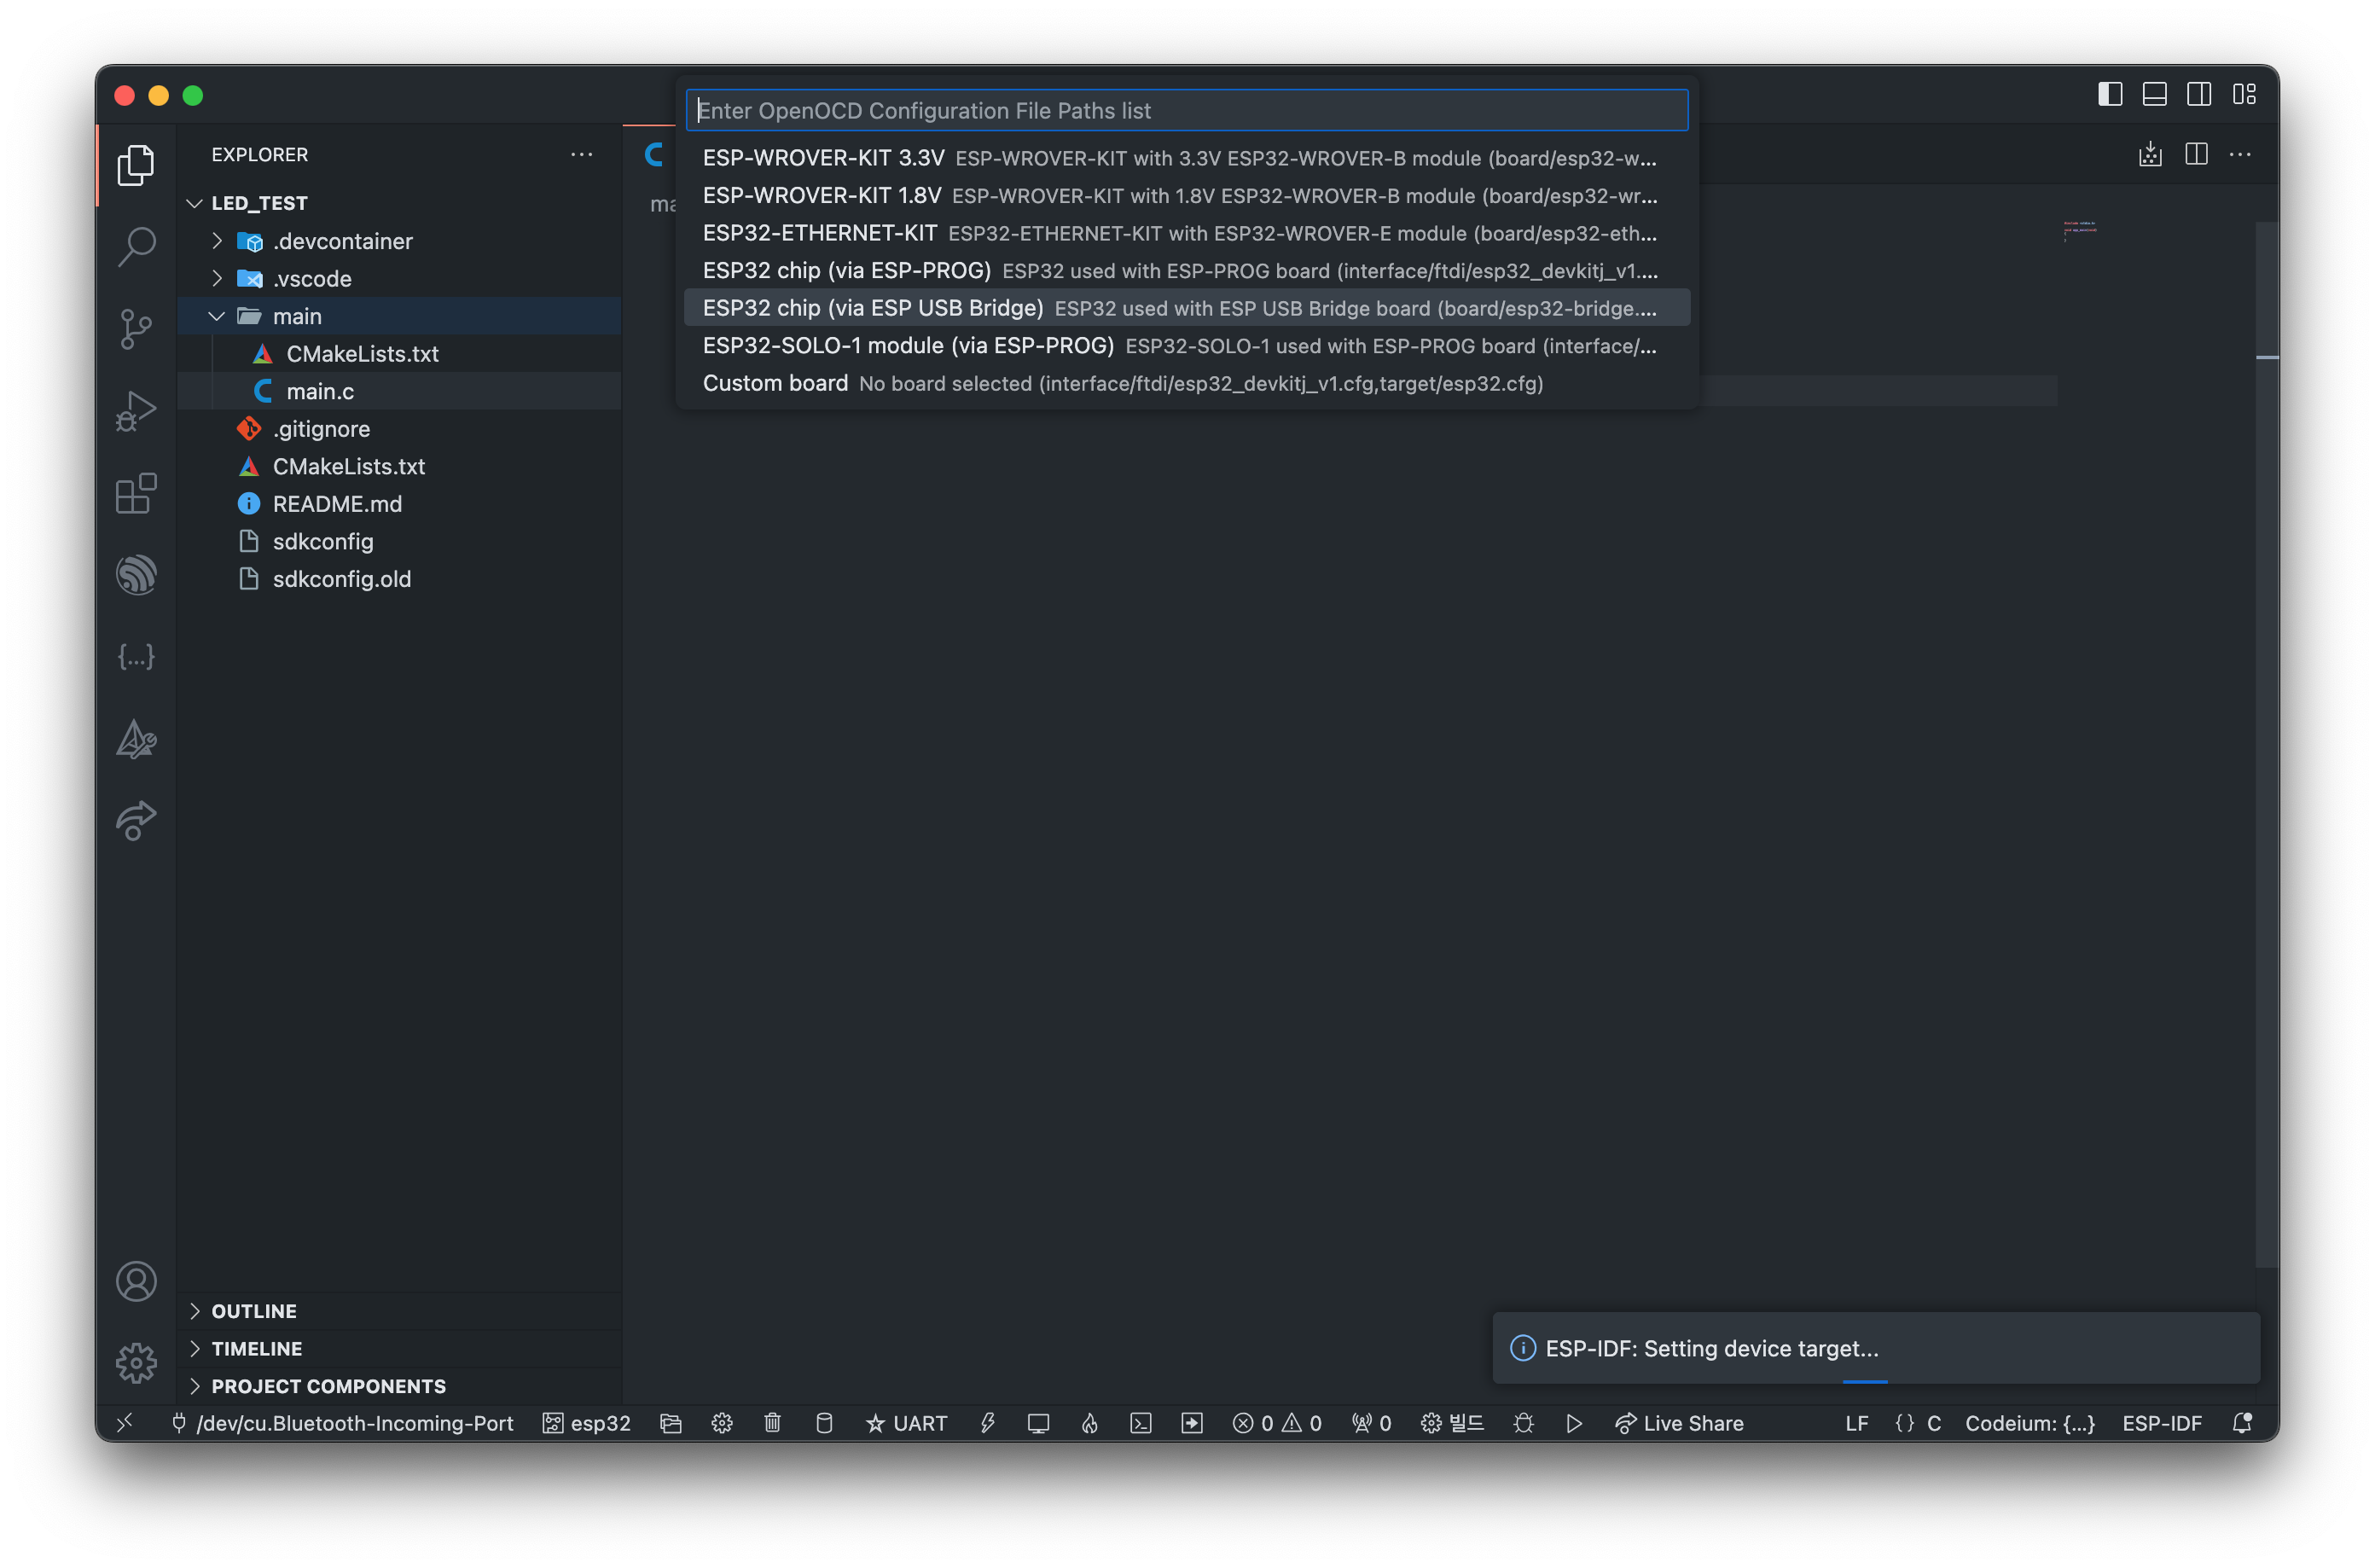Toggle the secondary side bar layout button

click(x=2199, y=94)
